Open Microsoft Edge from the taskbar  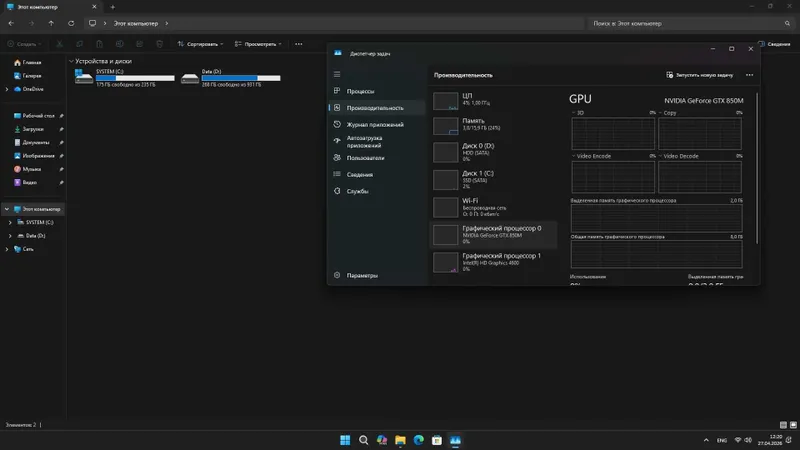click(x=418, y=440)
